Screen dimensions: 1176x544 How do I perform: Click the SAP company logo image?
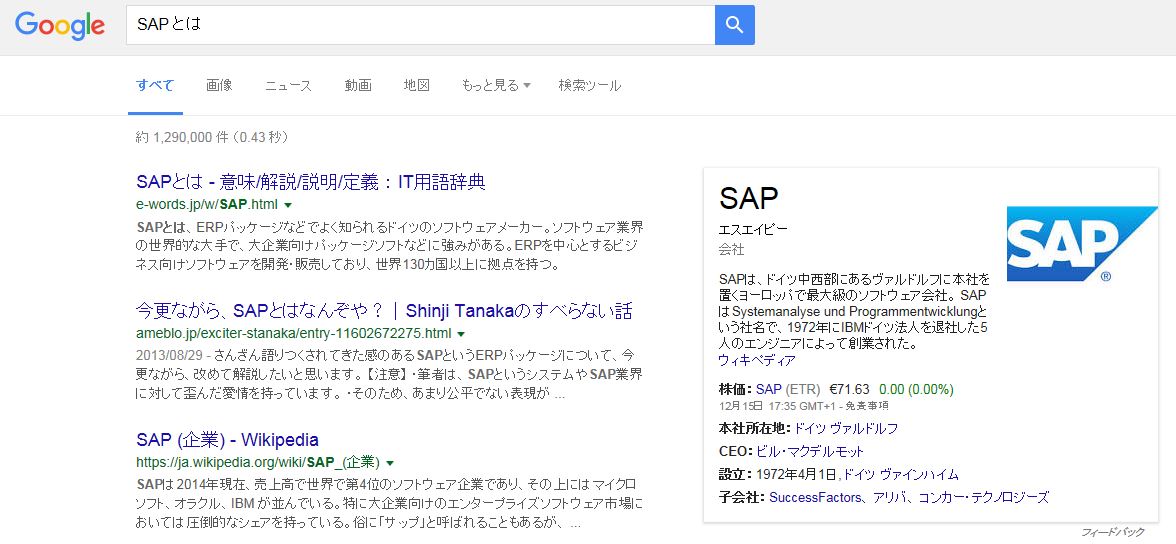pyautogui.click(x=1082, y=244)
